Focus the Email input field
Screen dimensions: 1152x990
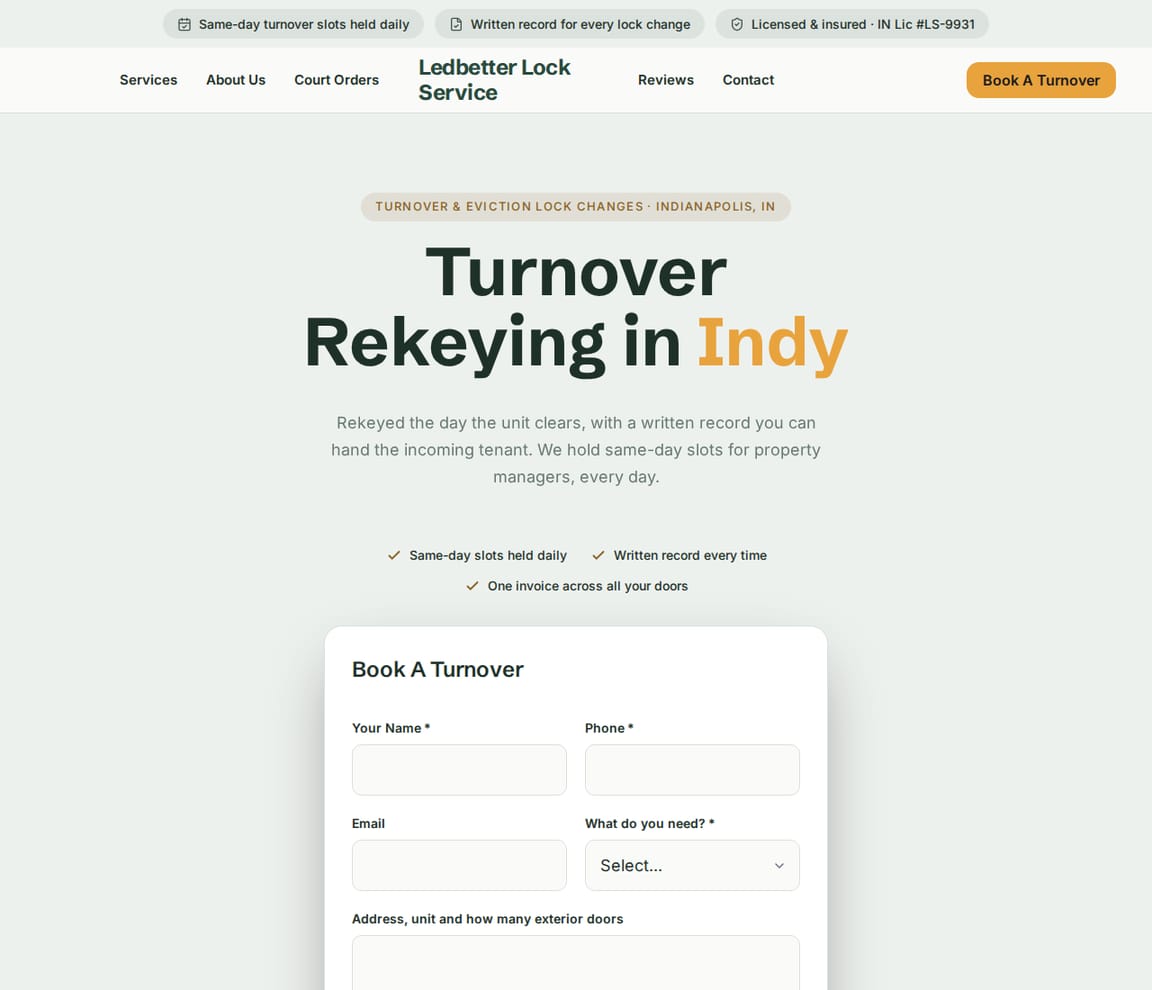click(459, 865)
